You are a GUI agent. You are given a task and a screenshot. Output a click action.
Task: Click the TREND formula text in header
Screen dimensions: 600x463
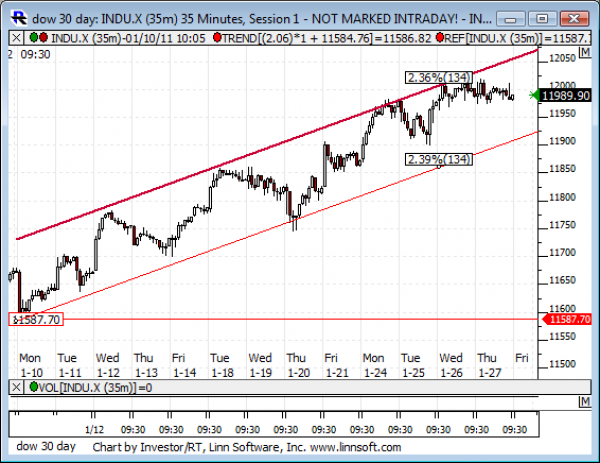tap(326, 38)
